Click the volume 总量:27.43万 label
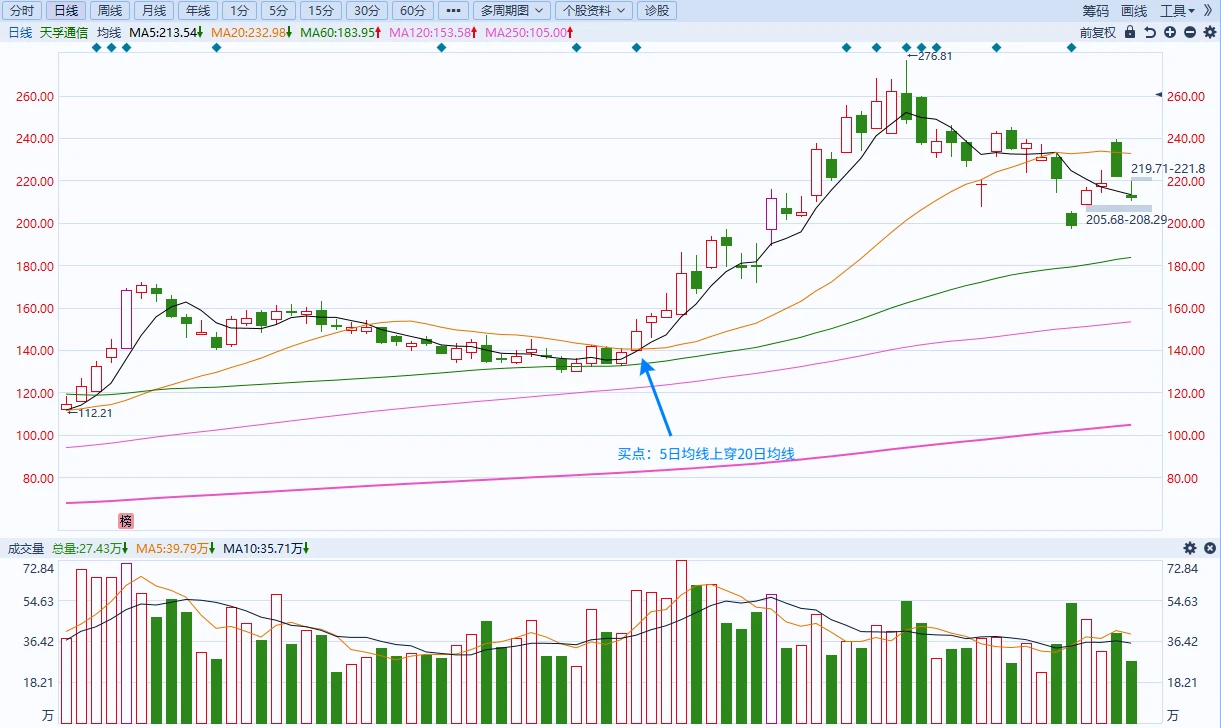This screenshot has width=1221, height=728. (90, 548)
